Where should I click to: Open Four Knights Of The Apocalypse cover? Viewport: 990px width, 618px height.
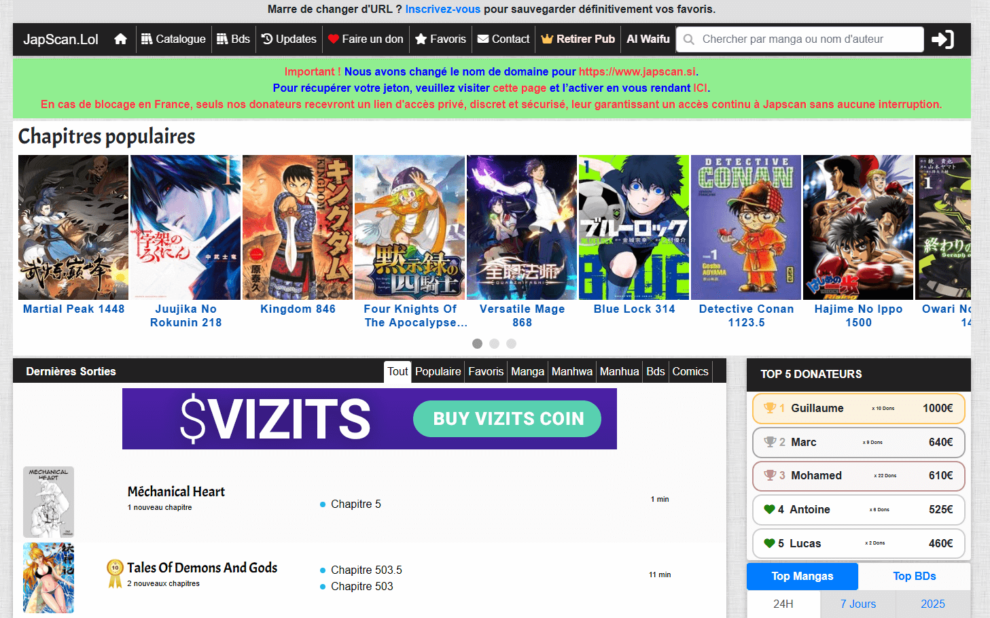pyautogui.click(x=410, y=227)
